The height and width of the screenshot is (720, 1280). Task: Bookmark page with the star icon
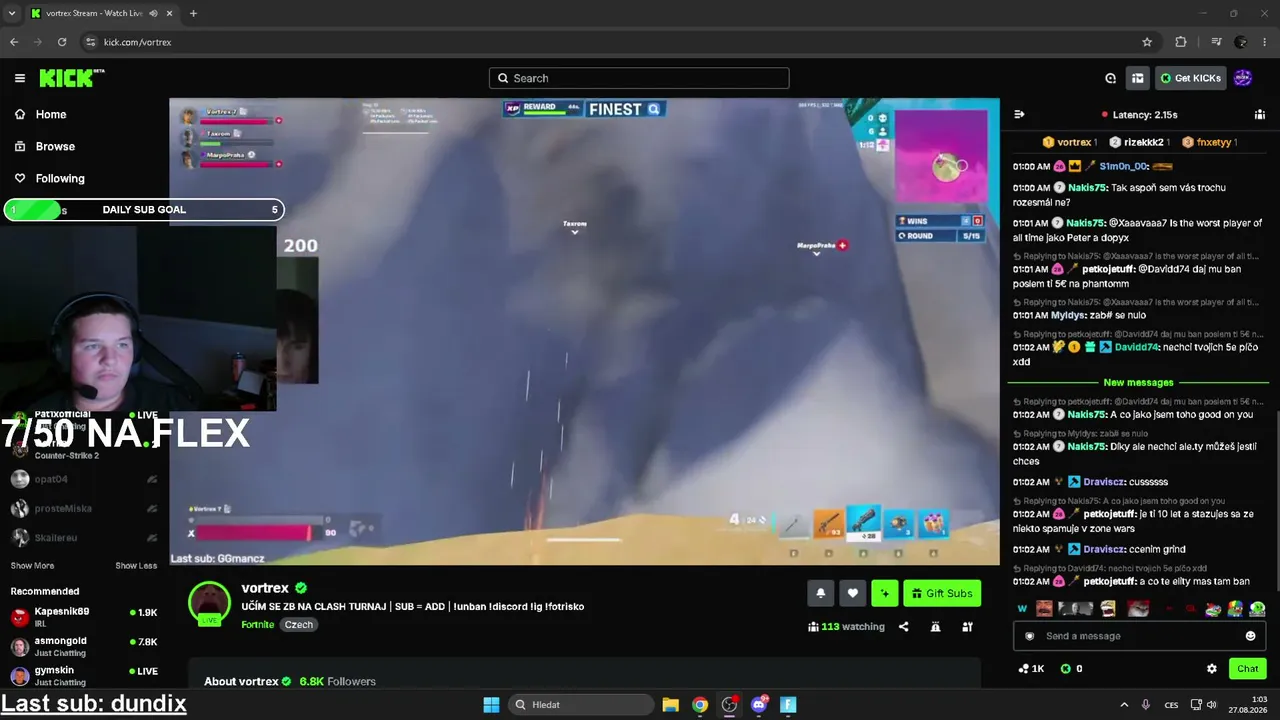(x=1147, y=42)
